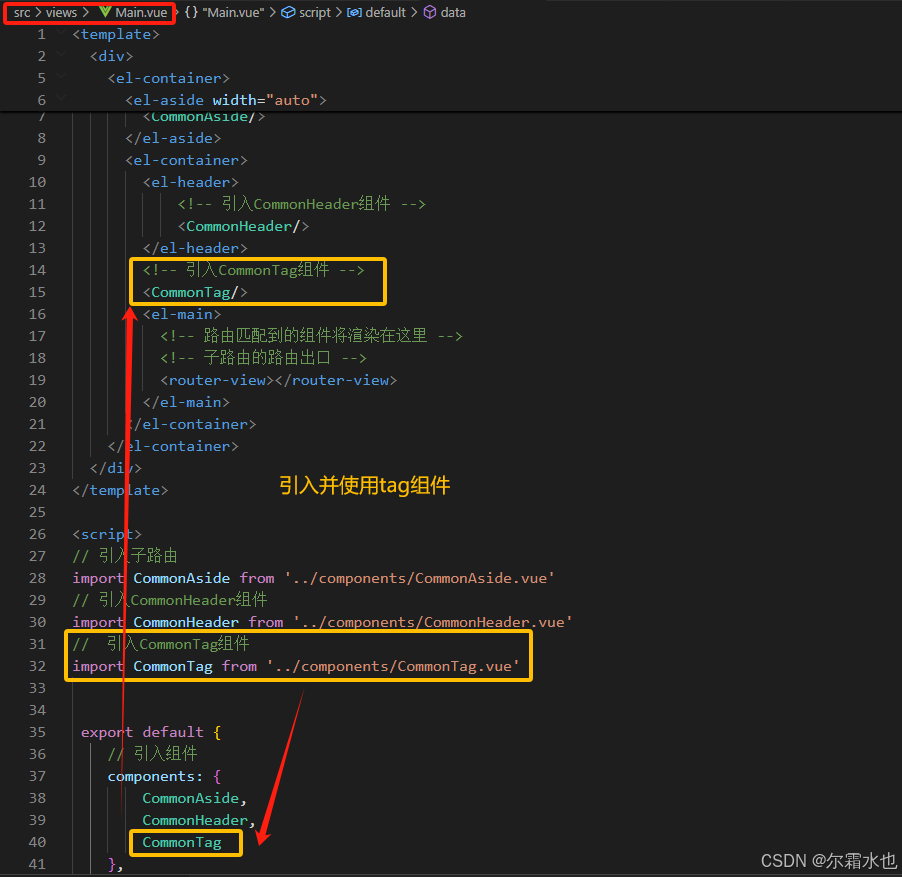Select the script breadcrumb item

(x=315, y=13)
